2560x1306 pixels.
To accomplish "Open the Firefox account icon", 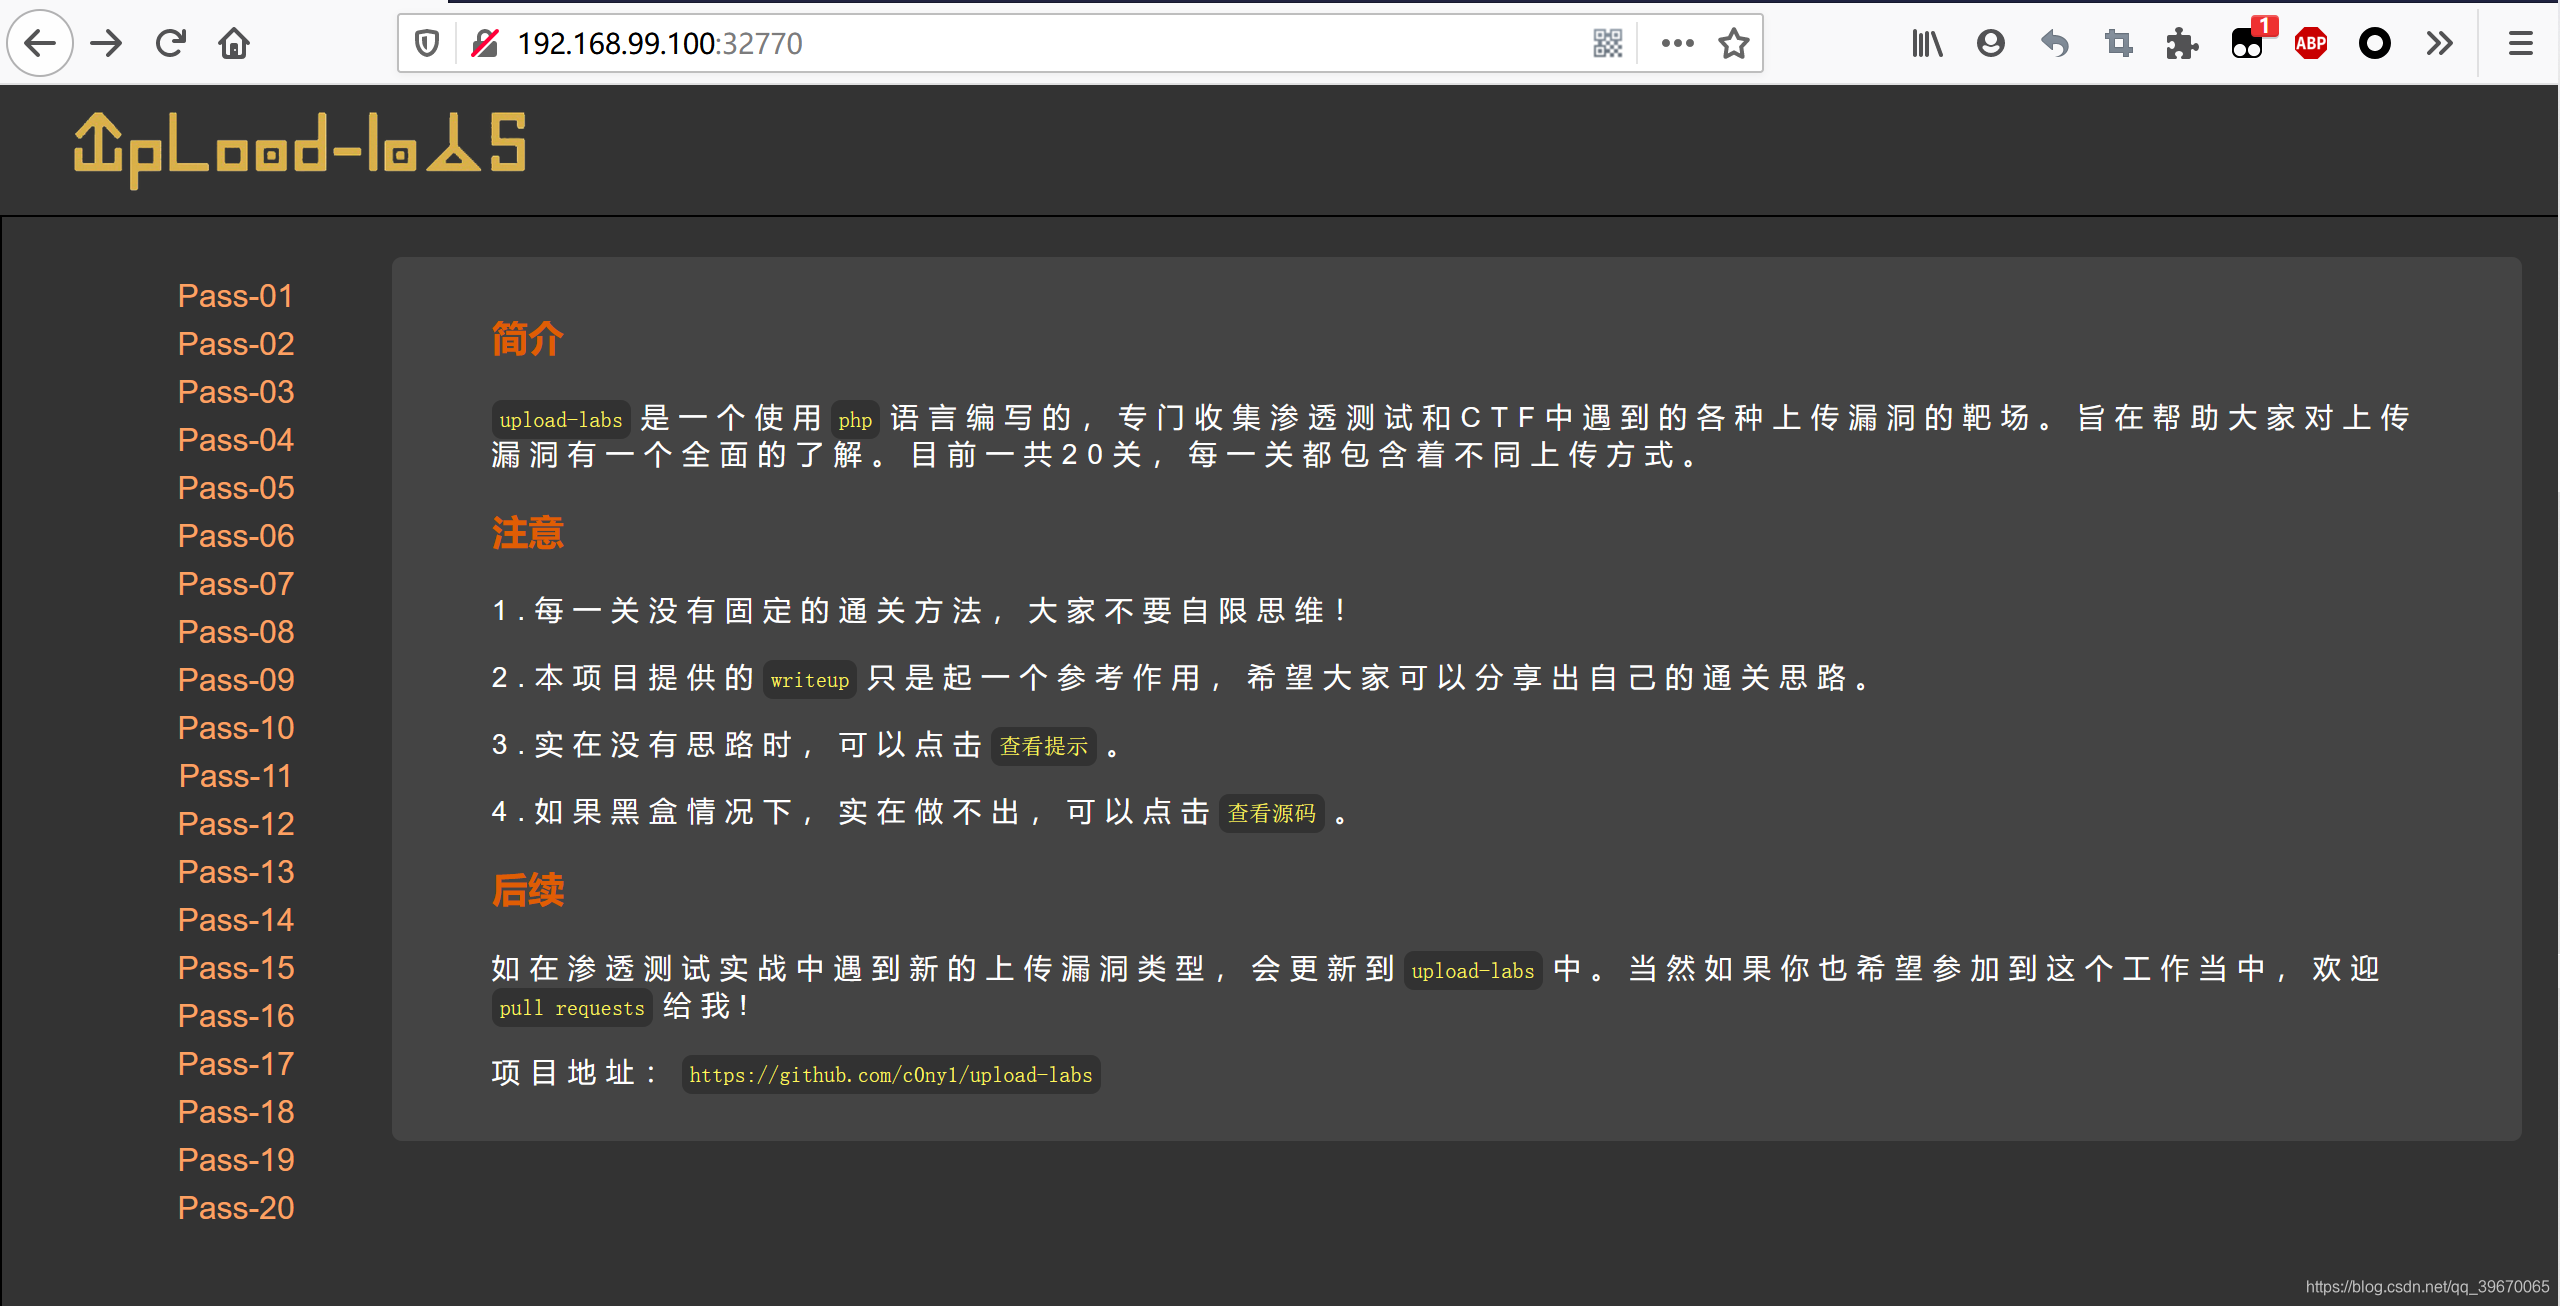I will click(1990, 43).
